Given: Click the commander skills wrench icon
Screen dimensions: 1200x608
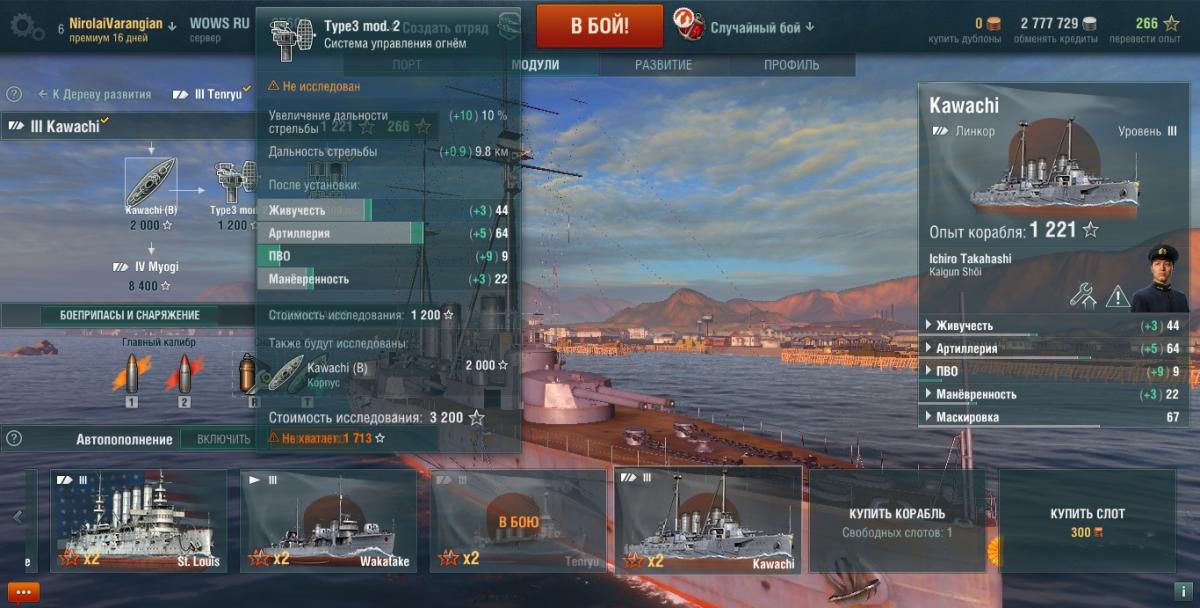Looking at the screenshot, I should (x=1083, y=295).
